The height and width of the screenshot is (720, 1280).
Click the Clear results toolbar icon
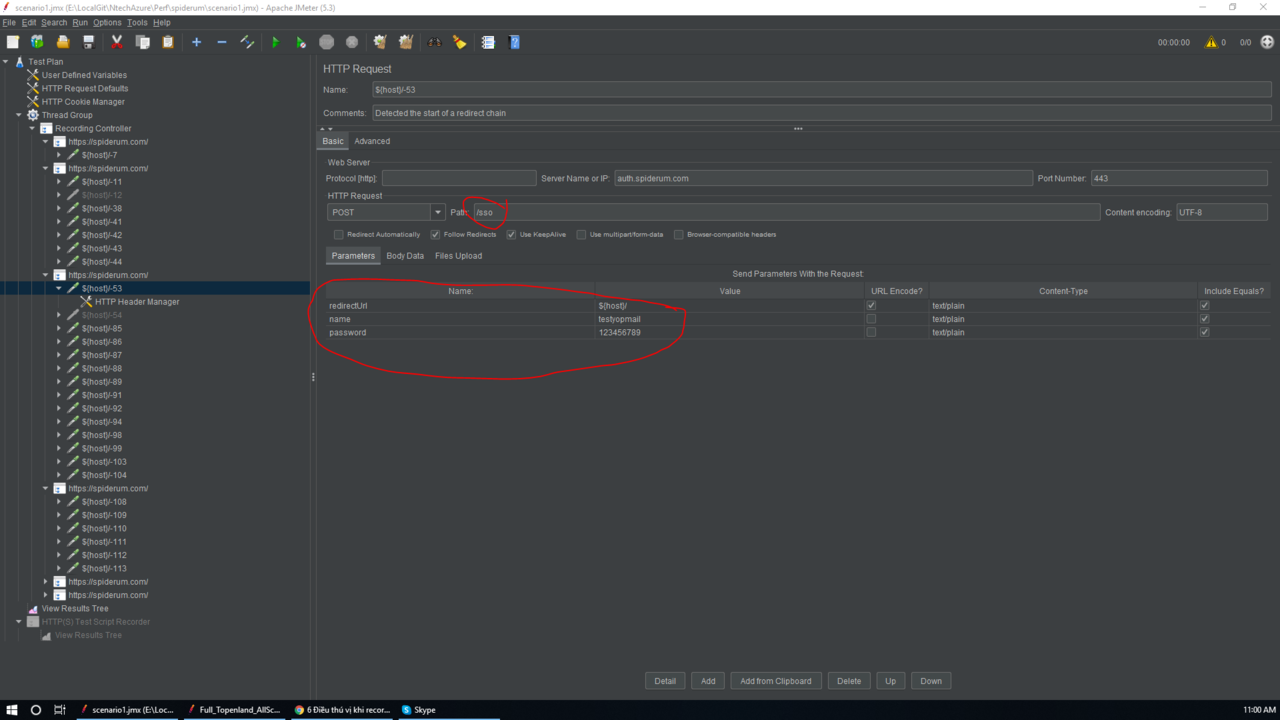click(x=380, y=42)
